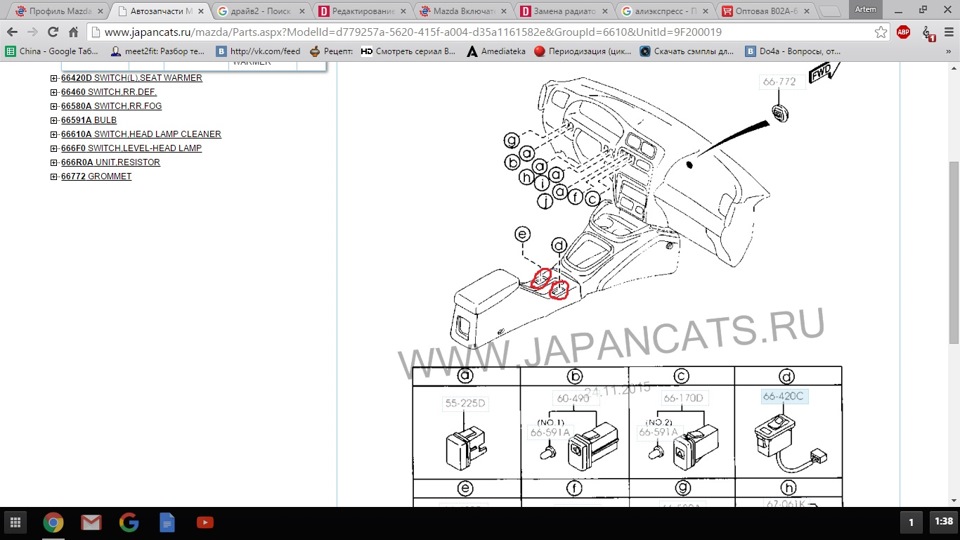Bookmark this page with the star icon

pos(880,32)
